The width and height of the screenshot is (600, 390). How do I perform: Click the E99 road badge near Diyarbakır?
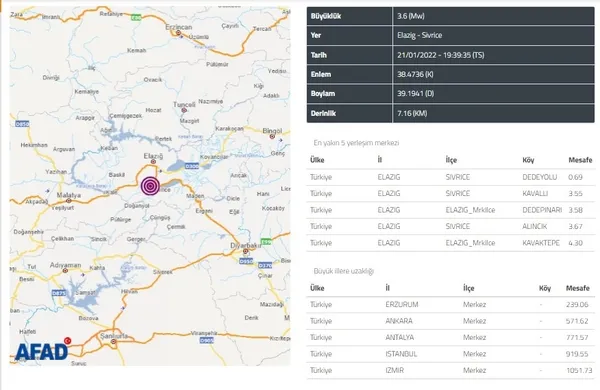[x=266, y=242]
